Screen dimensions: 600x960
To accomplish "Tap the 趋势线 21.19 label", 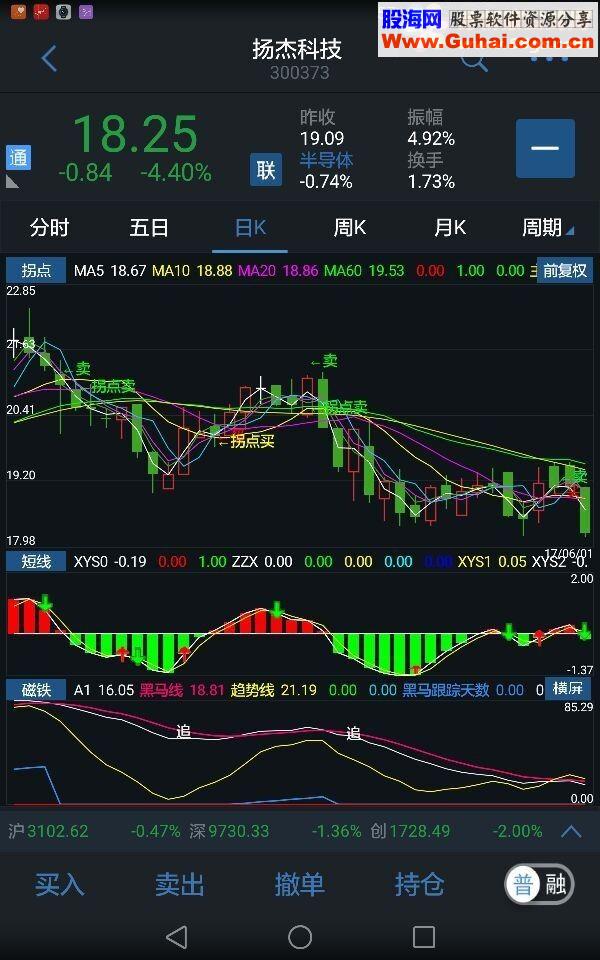I will (x=274, y=691).
